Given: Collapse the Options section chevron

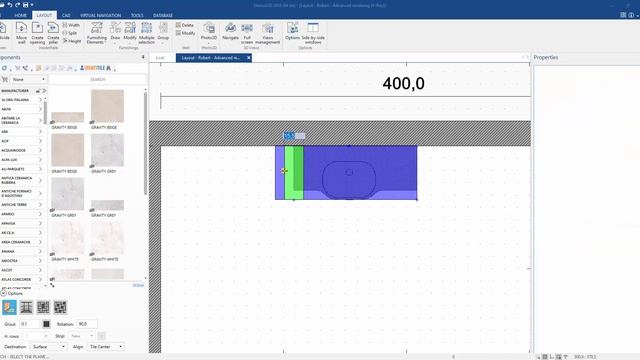Looking at the screenshot, I should [3, 293].
